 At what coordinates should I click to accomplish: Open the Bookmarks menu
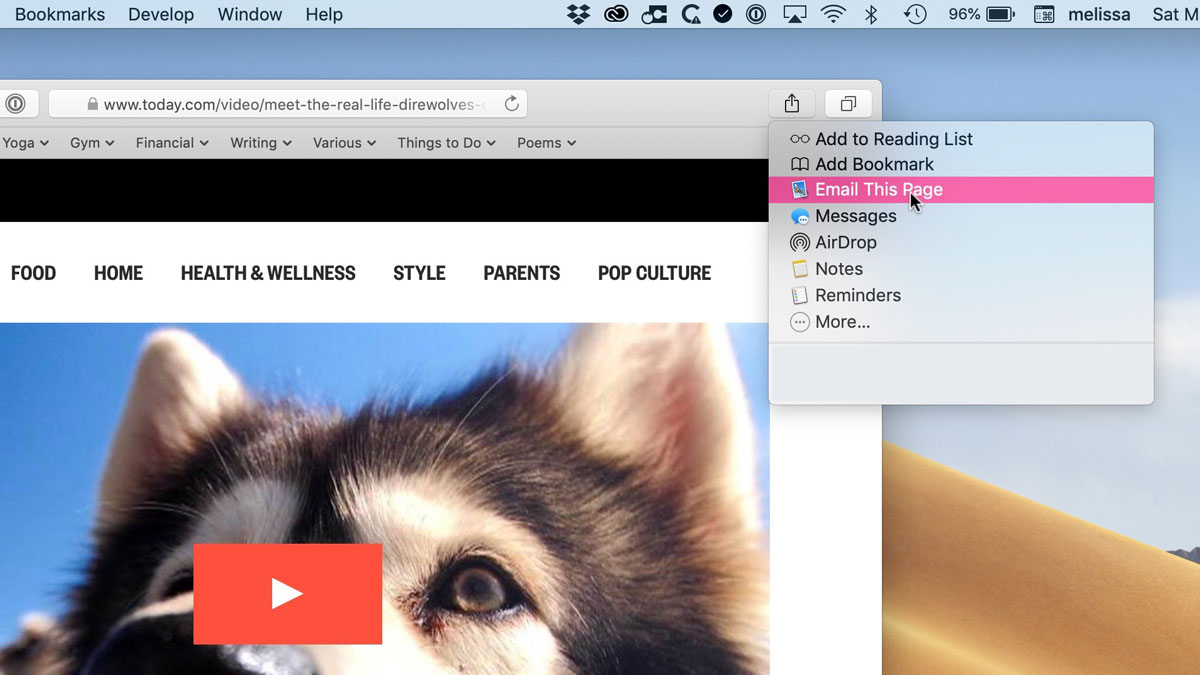[59, 14]
